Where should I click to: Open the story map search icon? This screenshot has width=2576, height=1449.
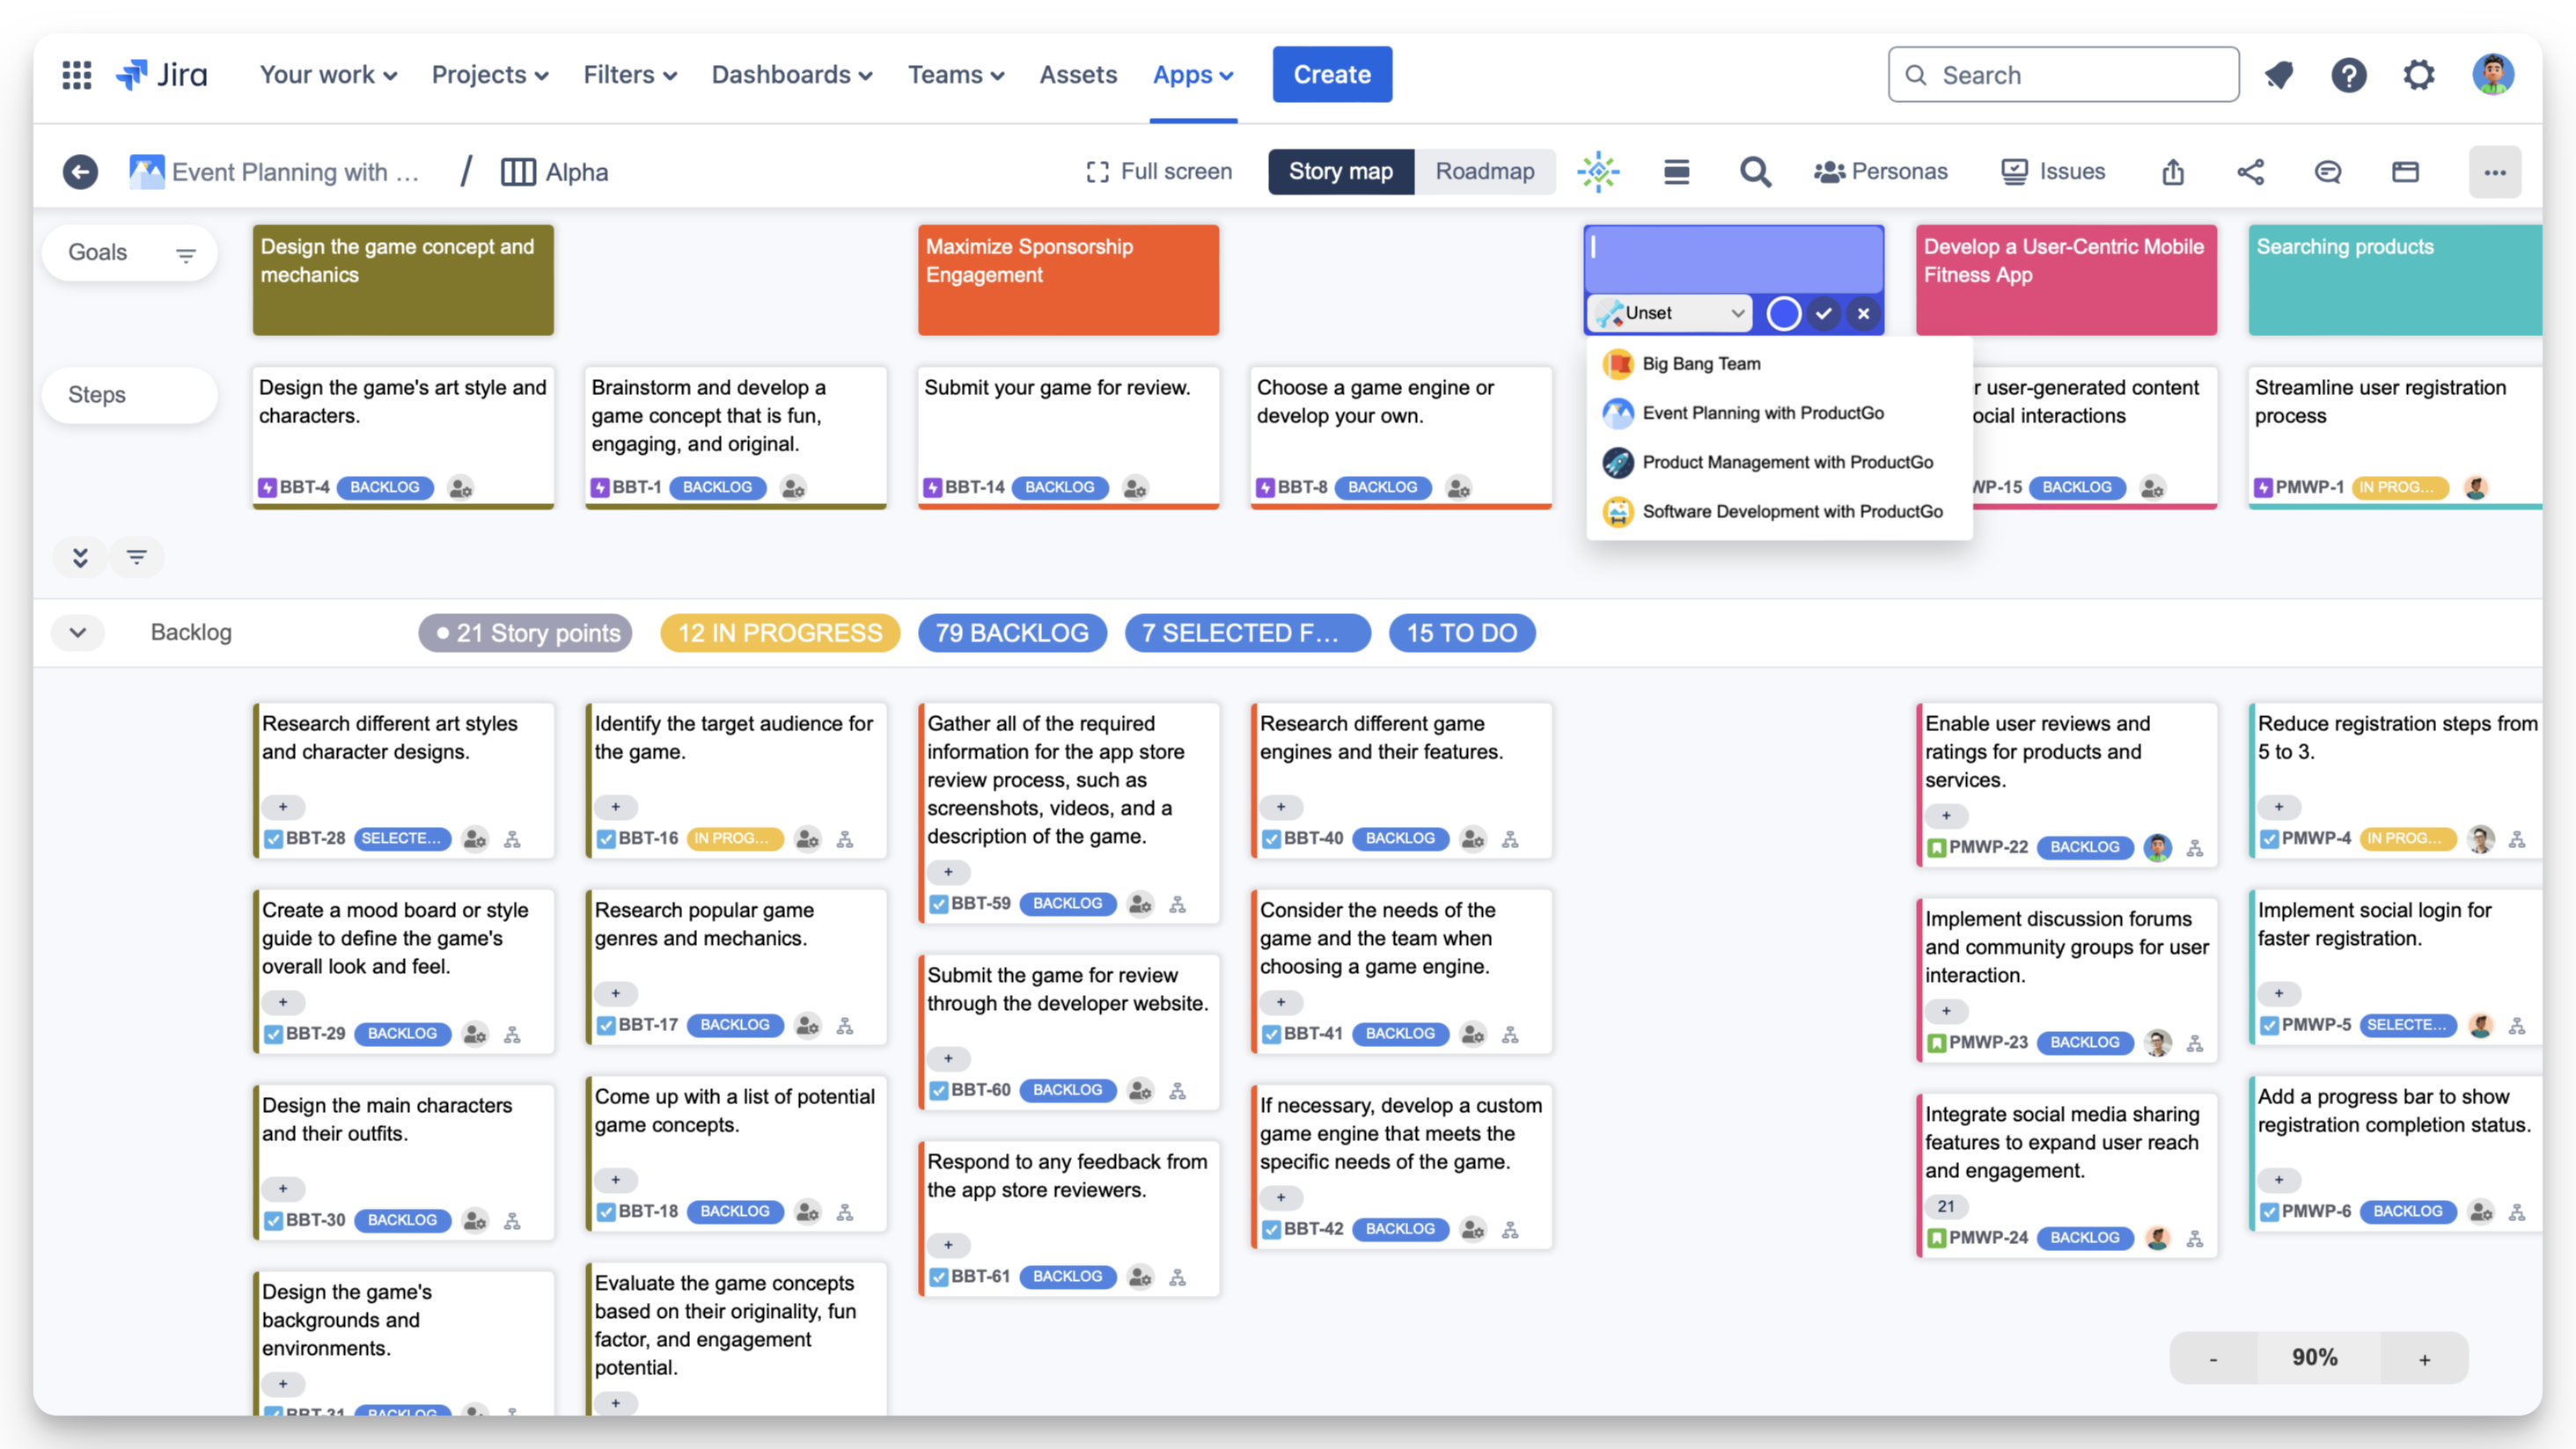[x=1756, y=171]
